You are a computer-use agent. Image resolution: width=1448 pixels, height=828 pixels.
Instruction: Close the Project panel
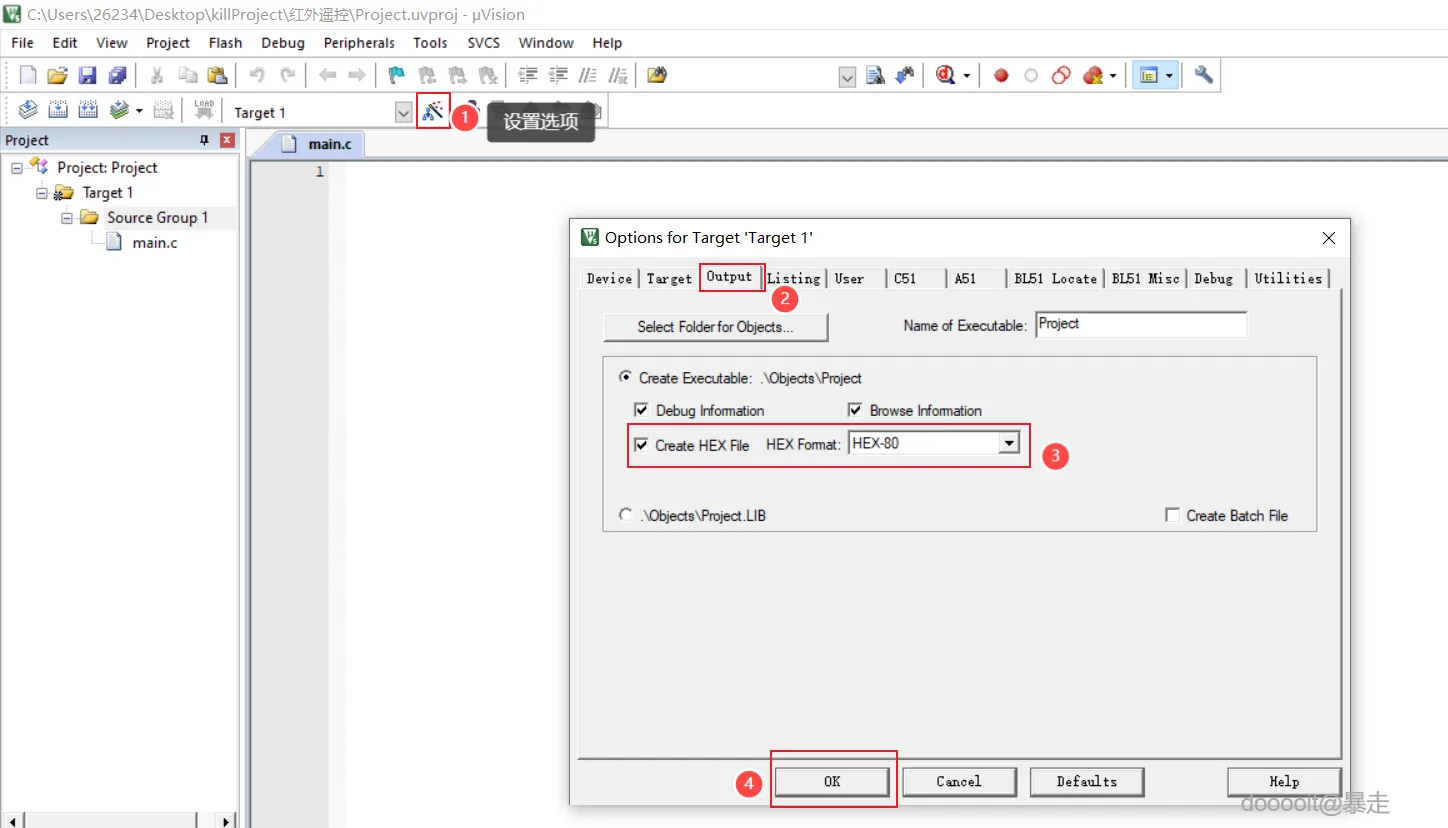point(227,140)
